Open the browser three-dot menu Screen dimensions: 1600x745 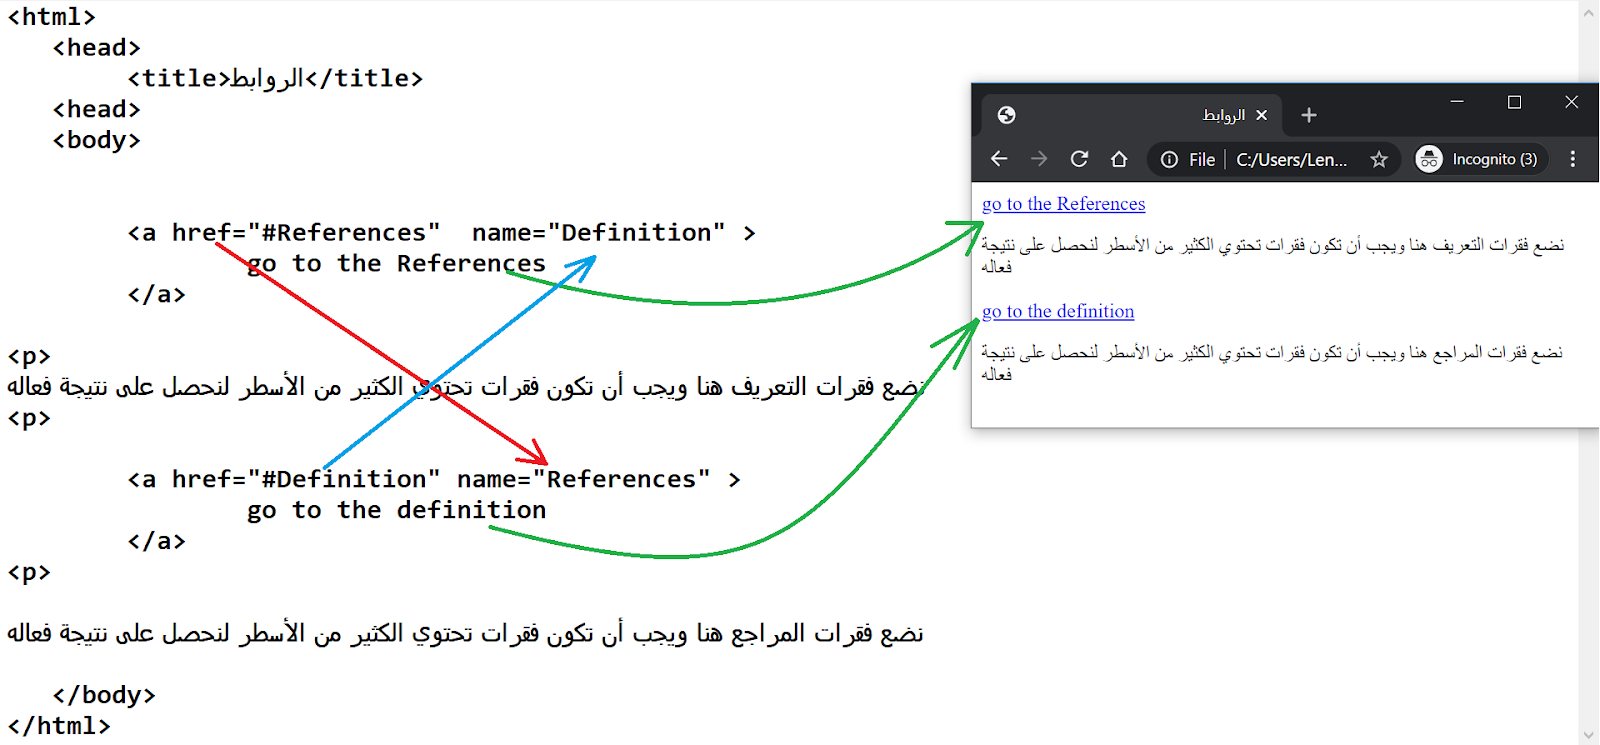click(1572, 159)
